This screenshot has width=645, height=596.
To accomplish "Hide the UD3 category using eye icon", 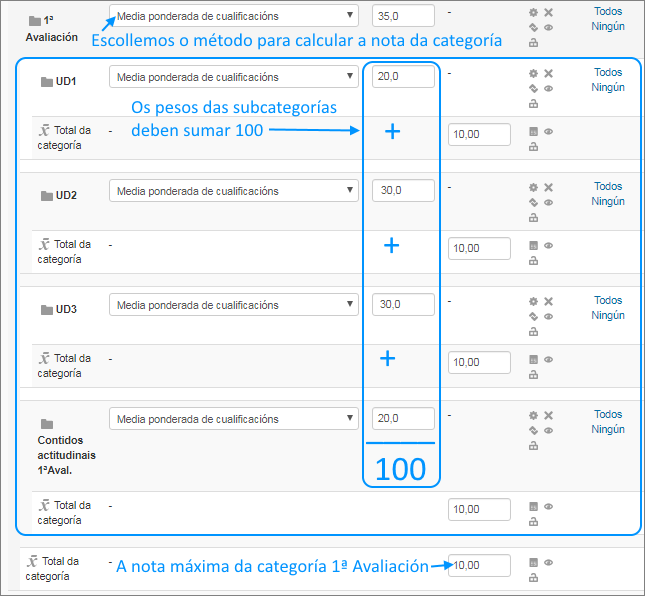I will point(548,316).
